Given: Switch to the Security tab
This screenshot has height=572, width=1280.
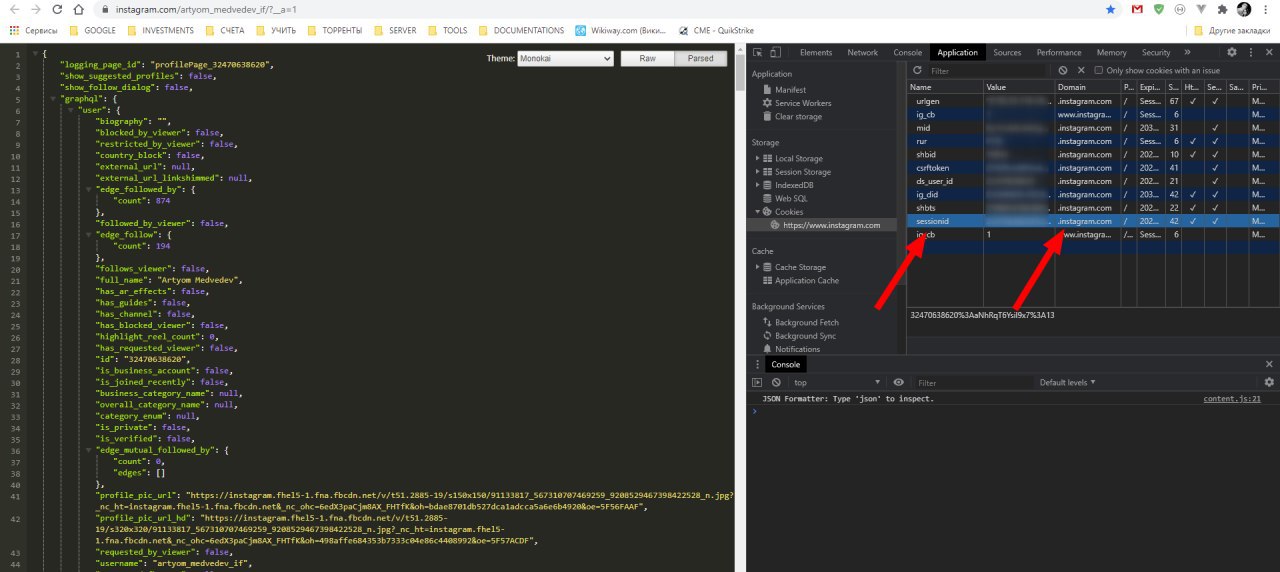Looking at the screenshot, I should [1156, 52].
